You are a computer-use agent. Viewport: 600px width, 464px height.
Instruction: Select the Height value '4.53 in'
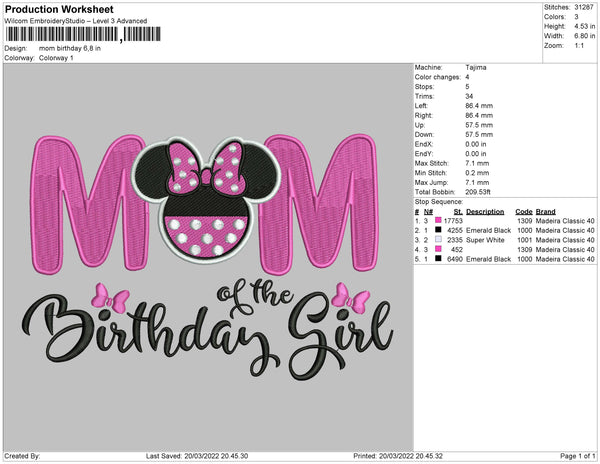pyautogui.click(x=585, y=26)
